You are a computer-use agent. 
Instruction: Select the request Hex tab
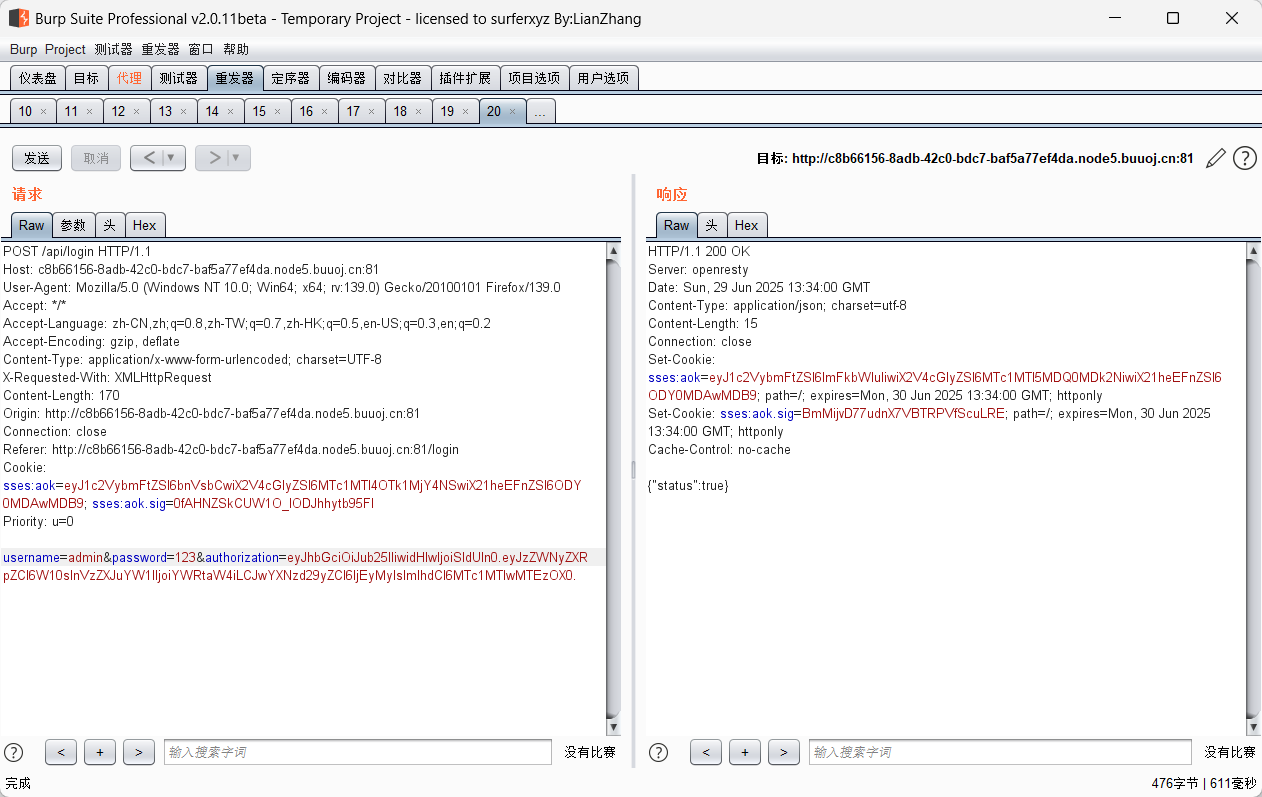click(x=145, y=225)
